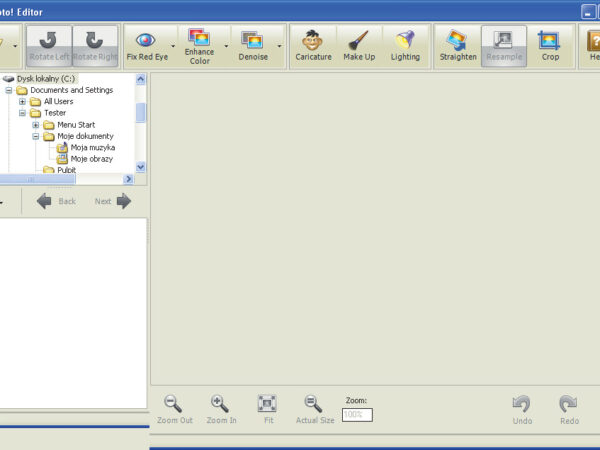
Task: Open the Enhance Color tool
Action: [199, 46]
